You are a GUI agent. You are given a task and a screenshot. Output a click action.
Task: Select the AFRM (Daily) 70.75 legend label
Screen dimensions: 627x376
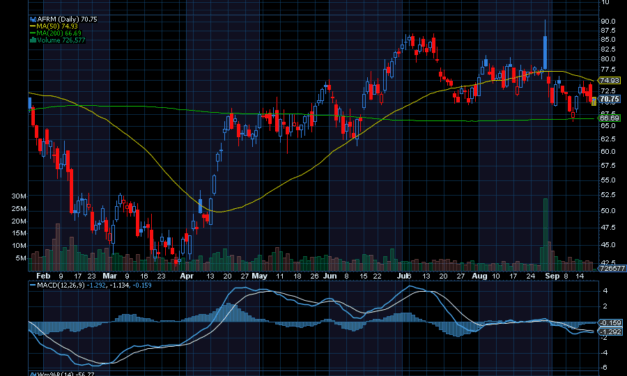coord(67,19)
